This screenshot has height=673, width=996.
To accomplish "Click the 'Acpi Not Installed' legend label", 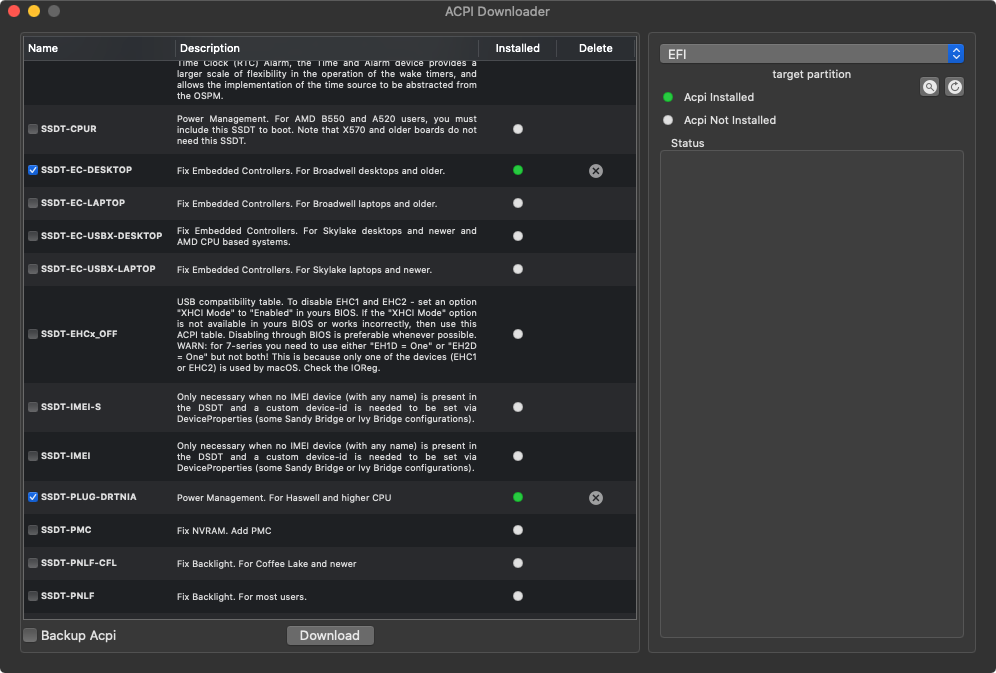I will tap(730, 120).
